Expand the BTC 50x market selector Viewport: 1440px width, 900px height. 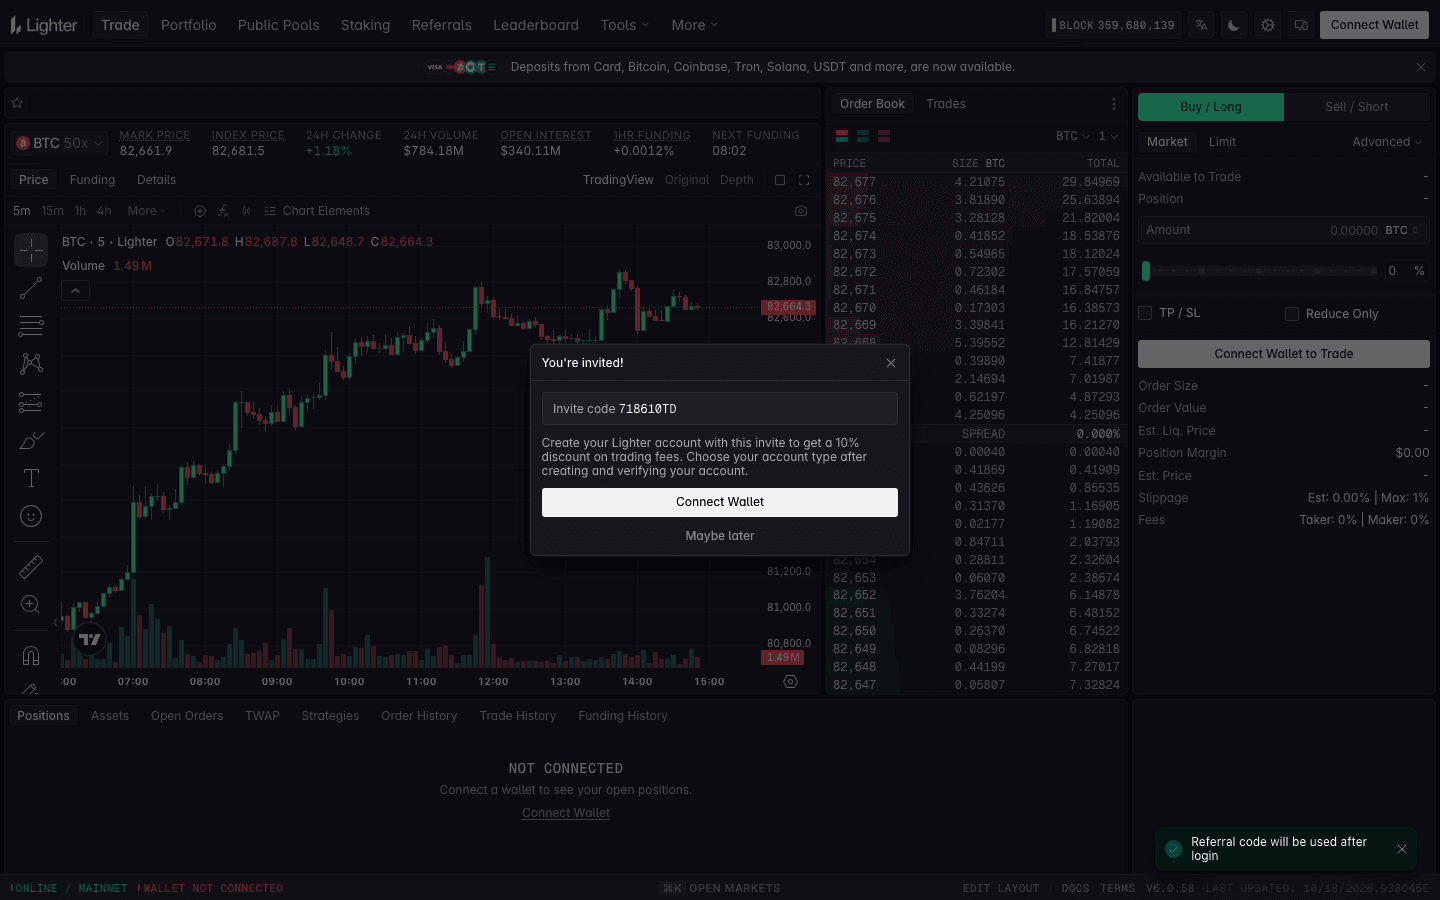click(59, 143)
